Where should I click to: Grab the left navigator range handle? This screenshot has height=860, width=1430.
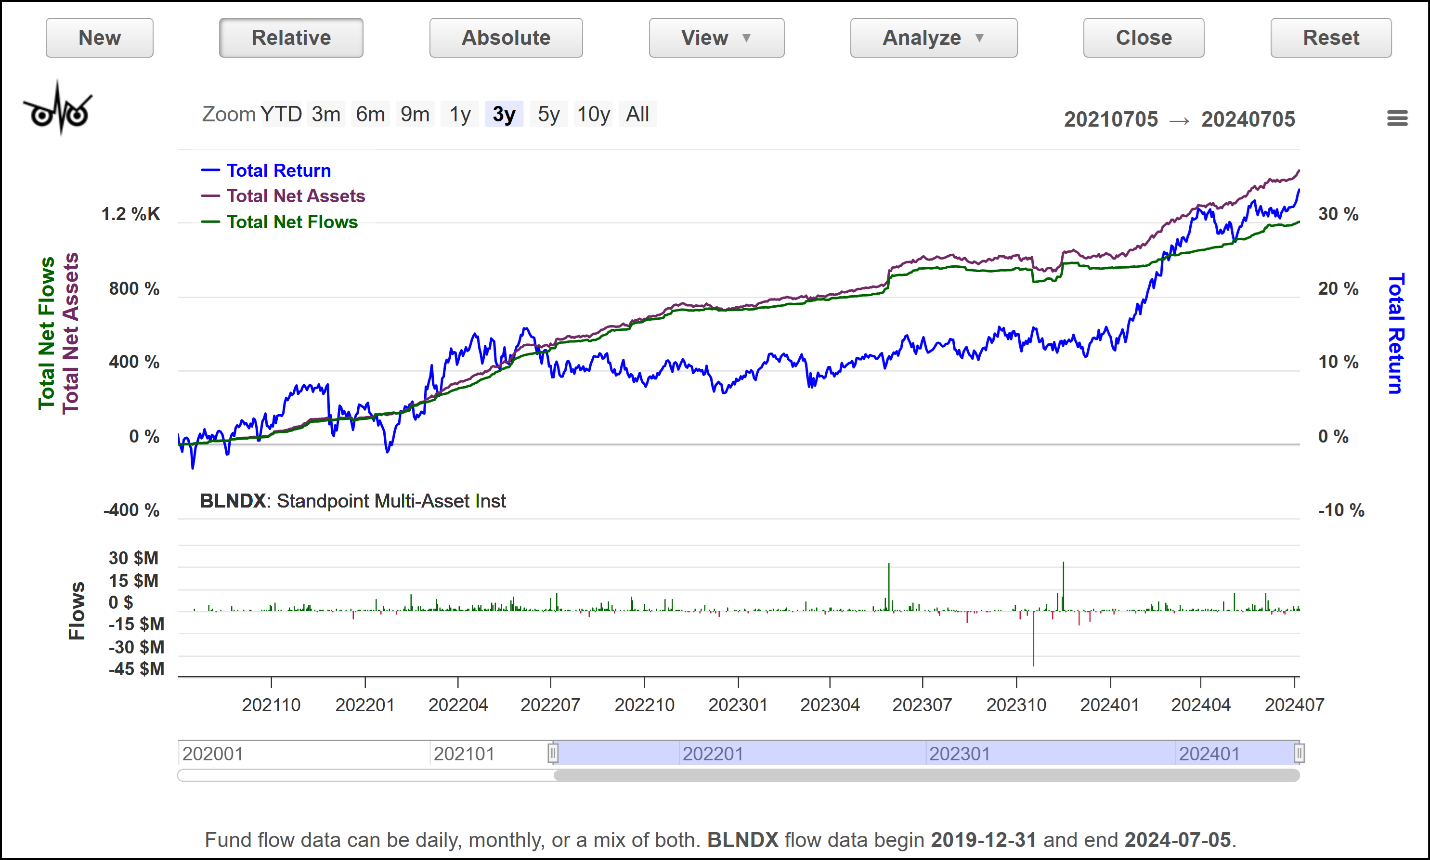(553, 753)
